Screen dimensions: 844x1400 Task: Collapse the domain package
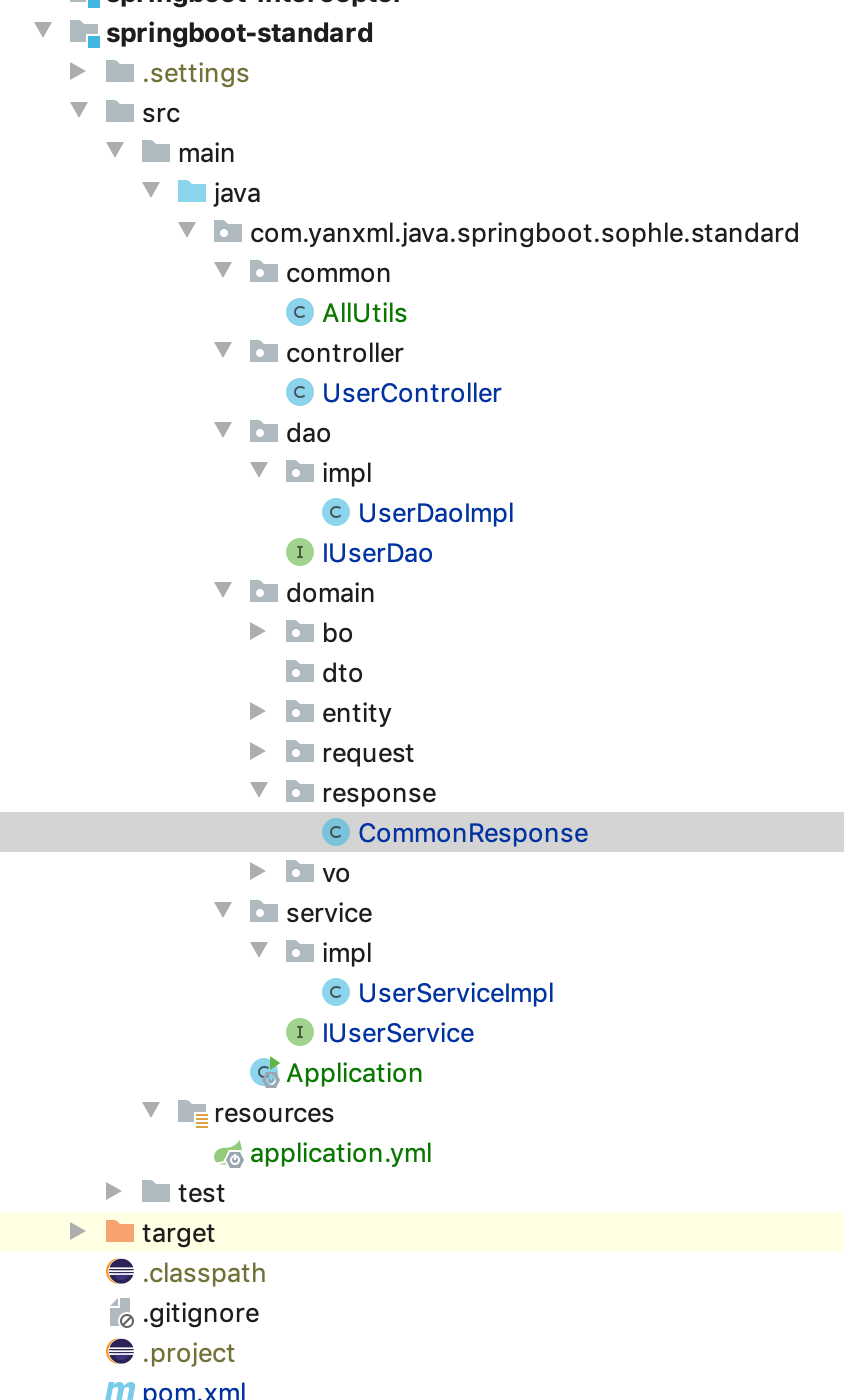coord(222,591)
